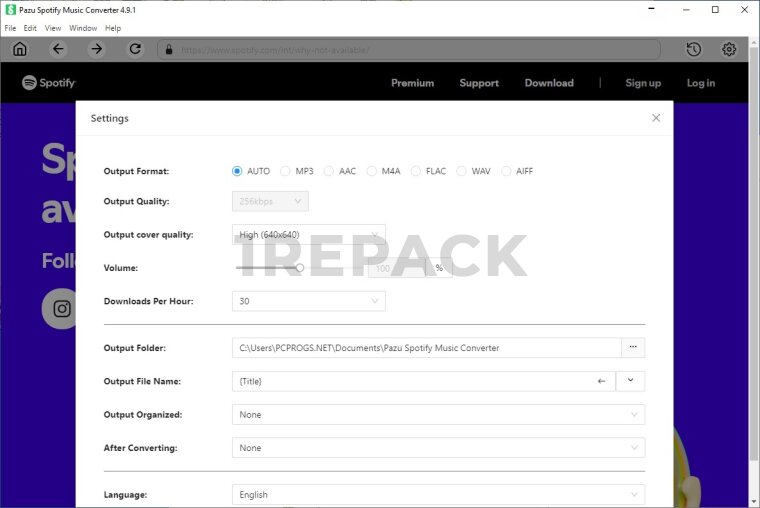
Task: Browse output folder with ellipsis button
Action: point(633,348)
